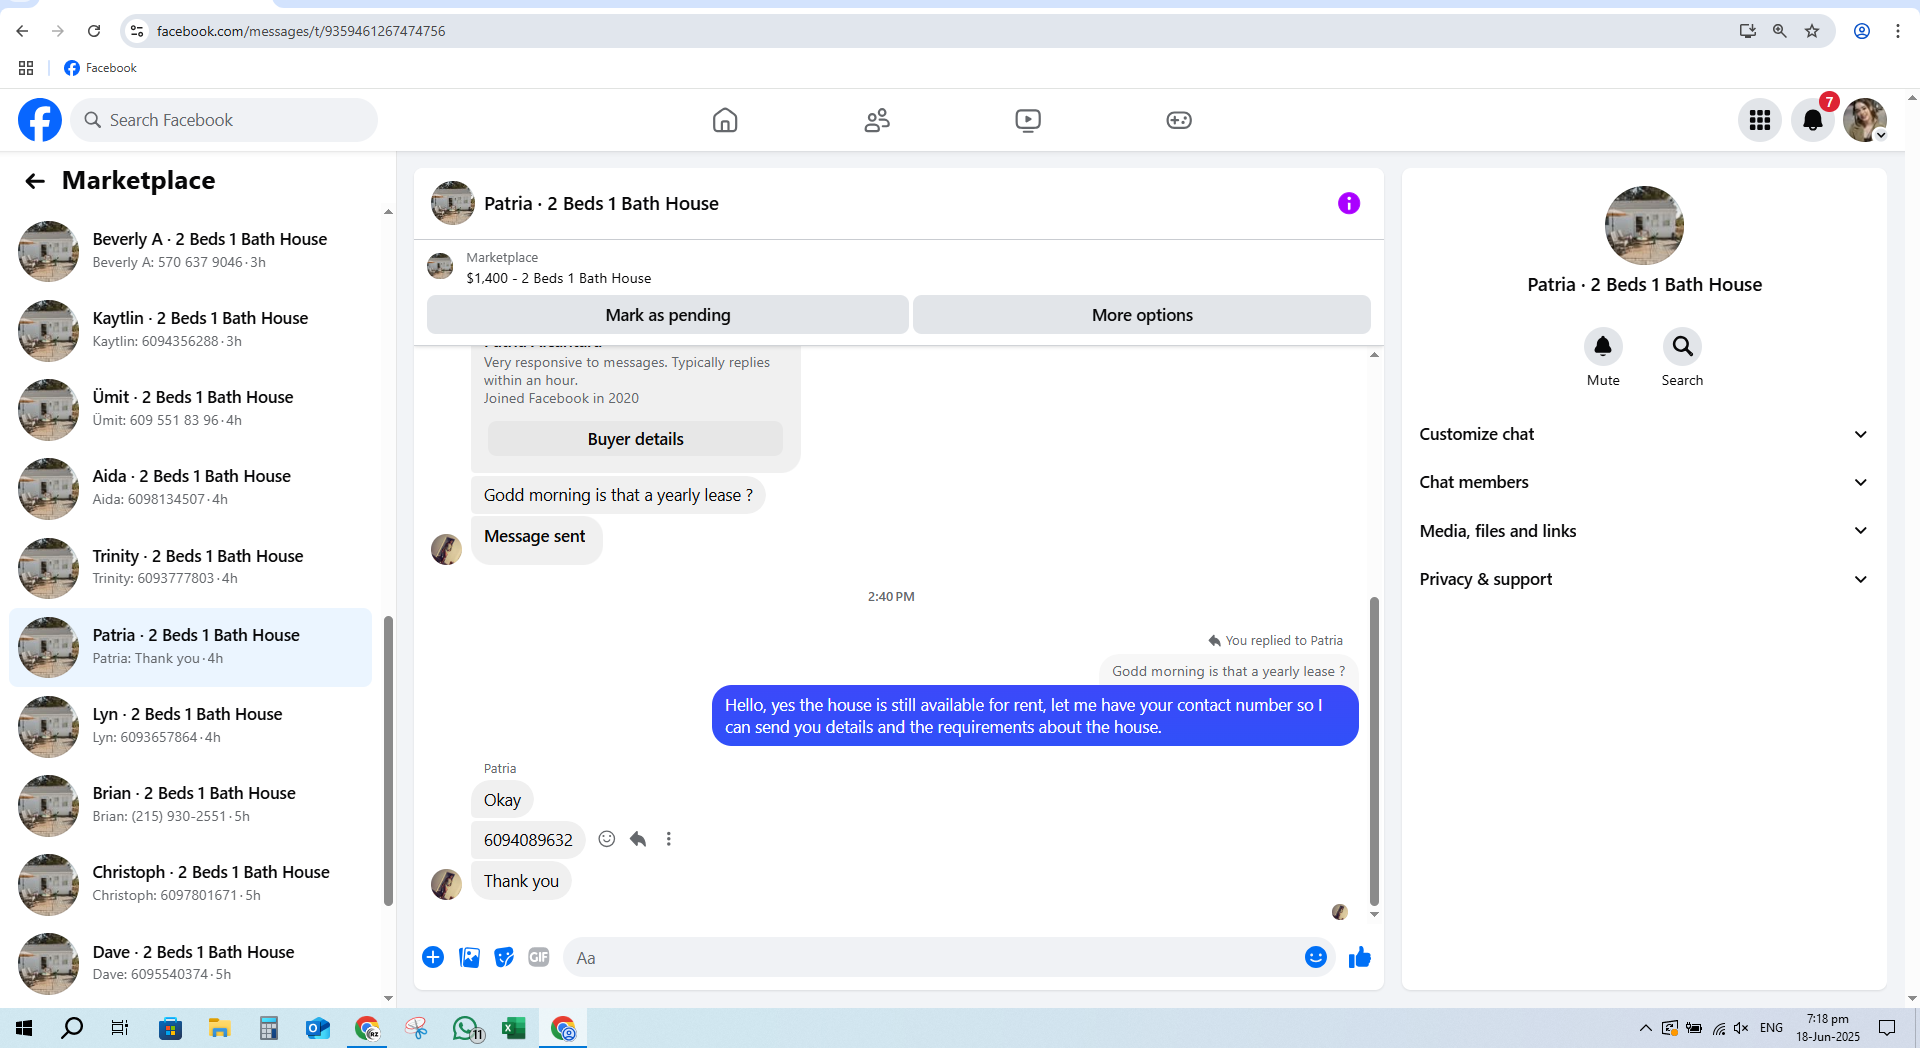Mute this conversation using bell icon
The image size is (1920, 1048).
click(1603, 347)
